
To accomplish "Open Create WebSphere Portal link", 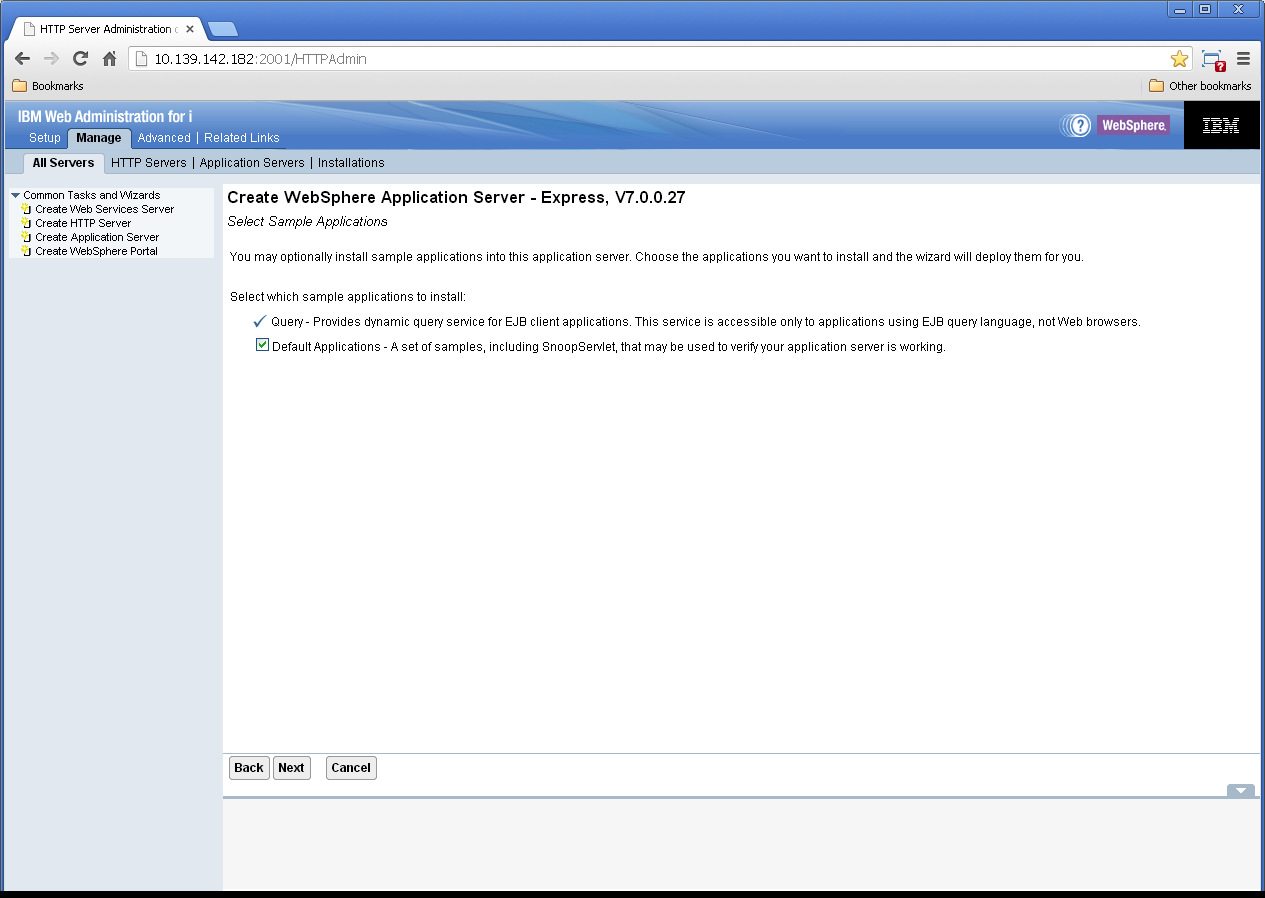I will tap(96, 251).
